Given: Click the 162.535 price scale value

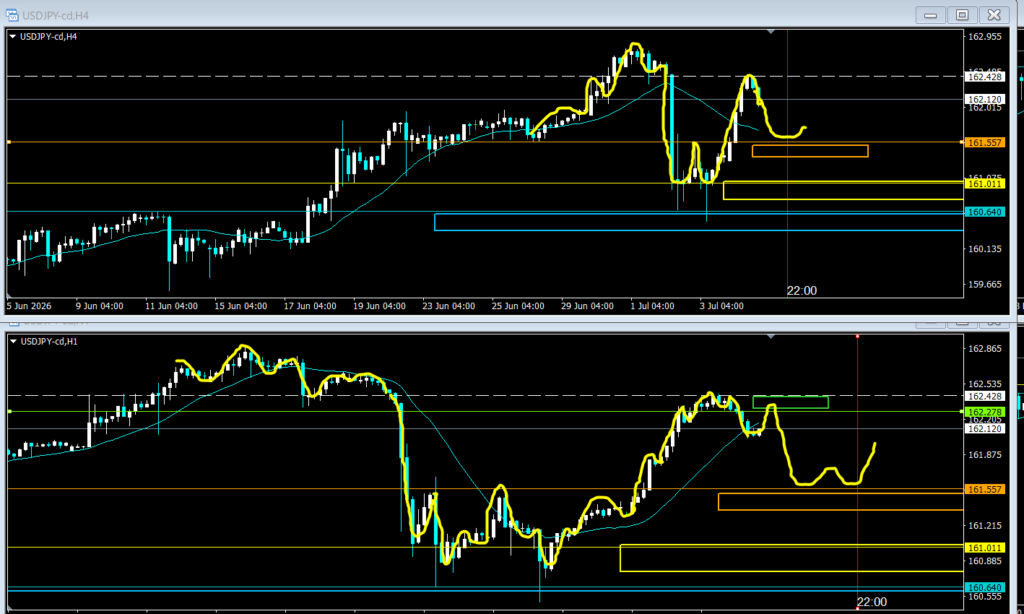Looking at the screenshot, I should tap(984, 384).
